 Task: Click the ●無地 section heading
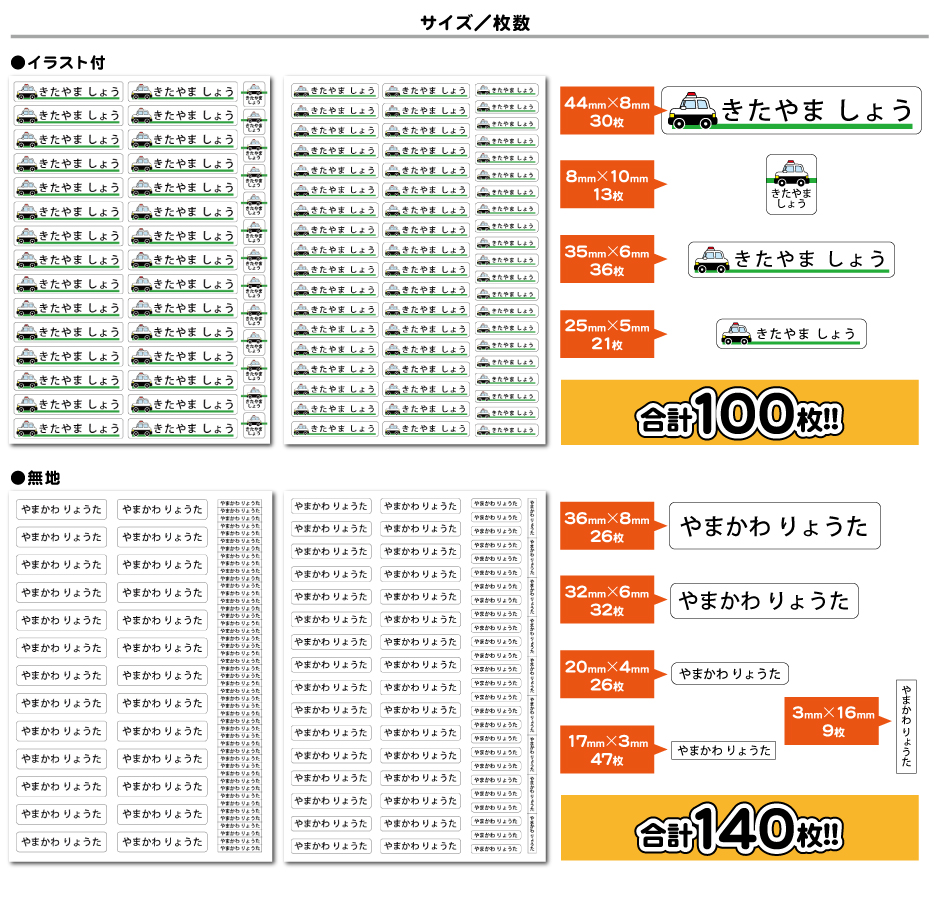click(x=35, y=478)
